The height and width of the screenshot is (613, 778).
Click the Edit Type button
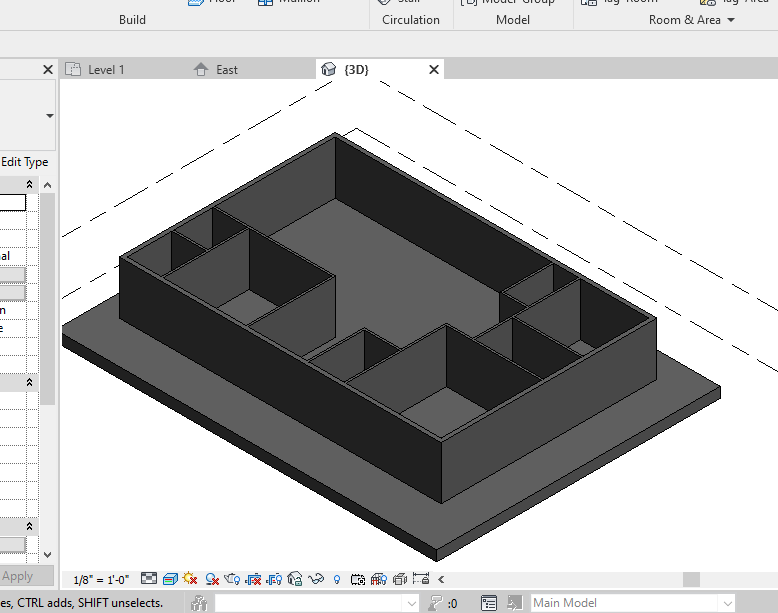click(x=24, y=162)
